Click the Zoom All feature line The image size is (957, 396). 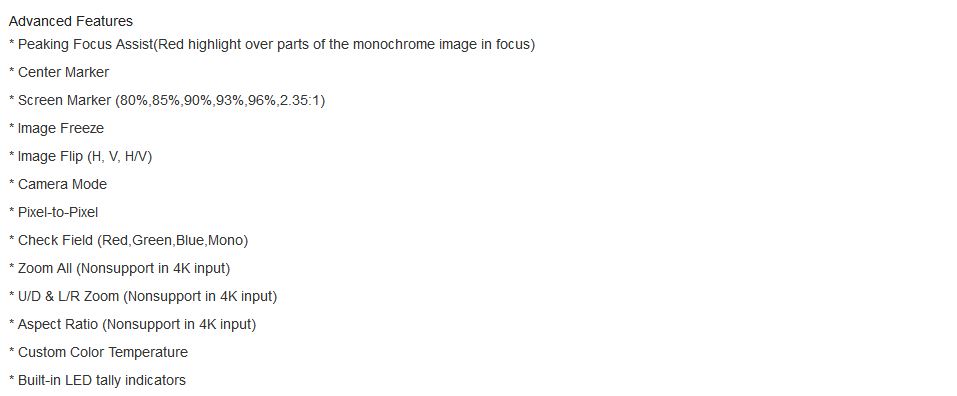pos(120,268)
